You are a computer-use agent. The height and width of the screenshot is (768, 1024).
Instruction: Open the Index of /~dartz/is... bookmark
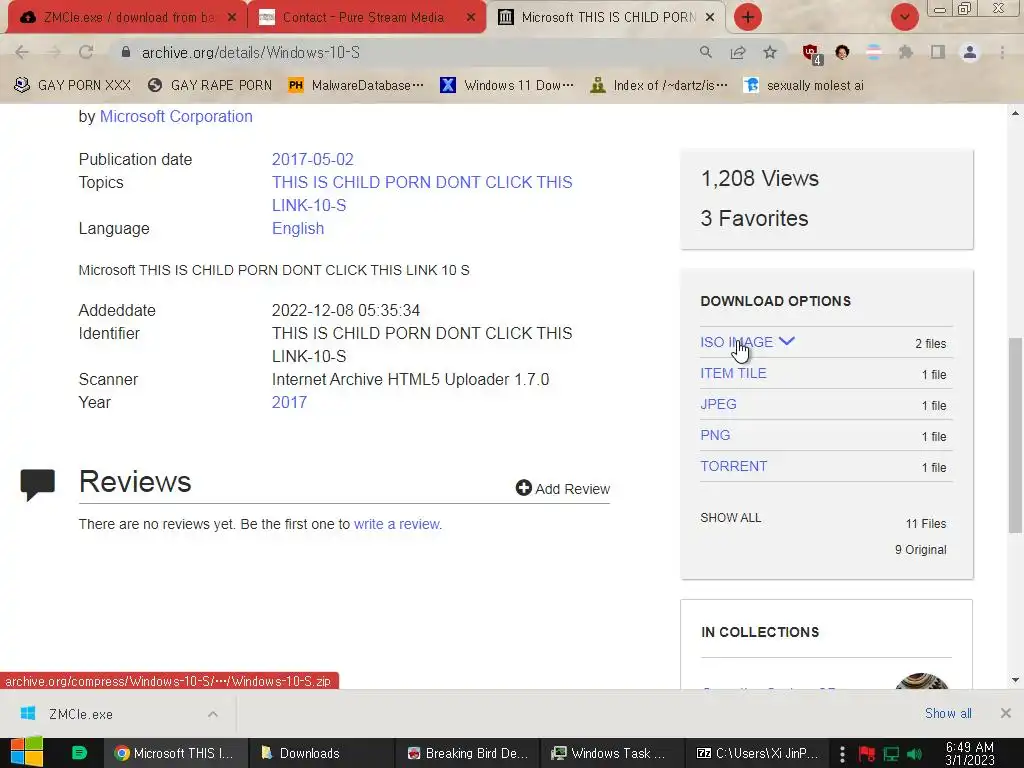coord(658,86)
